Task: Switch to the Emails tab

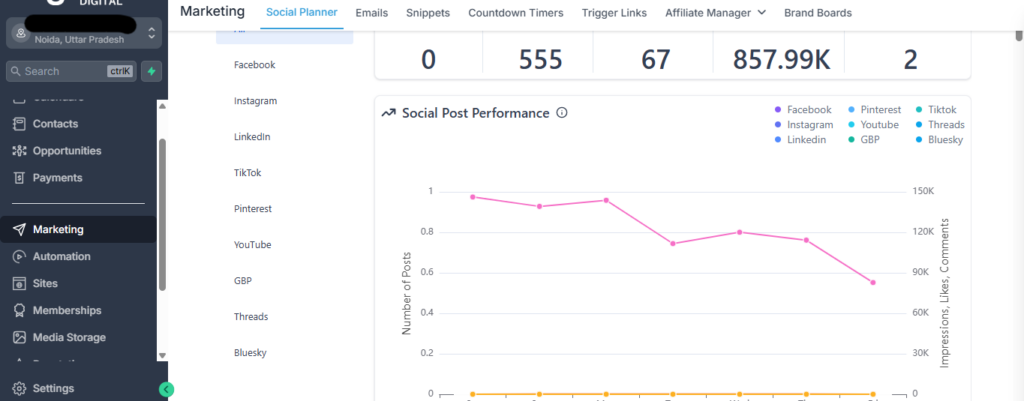Action: (x=372, y=13)
